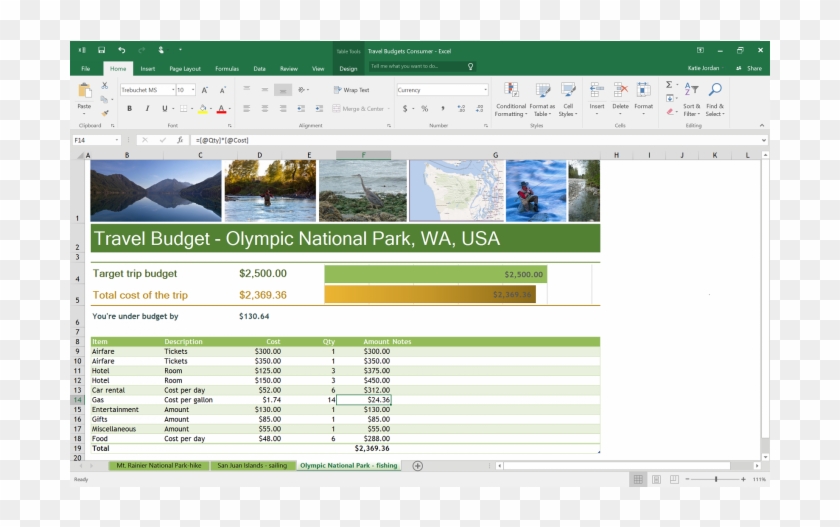Open the San Juan Islands - sailing sheet

pyautogui.click(x=252, y=465)
